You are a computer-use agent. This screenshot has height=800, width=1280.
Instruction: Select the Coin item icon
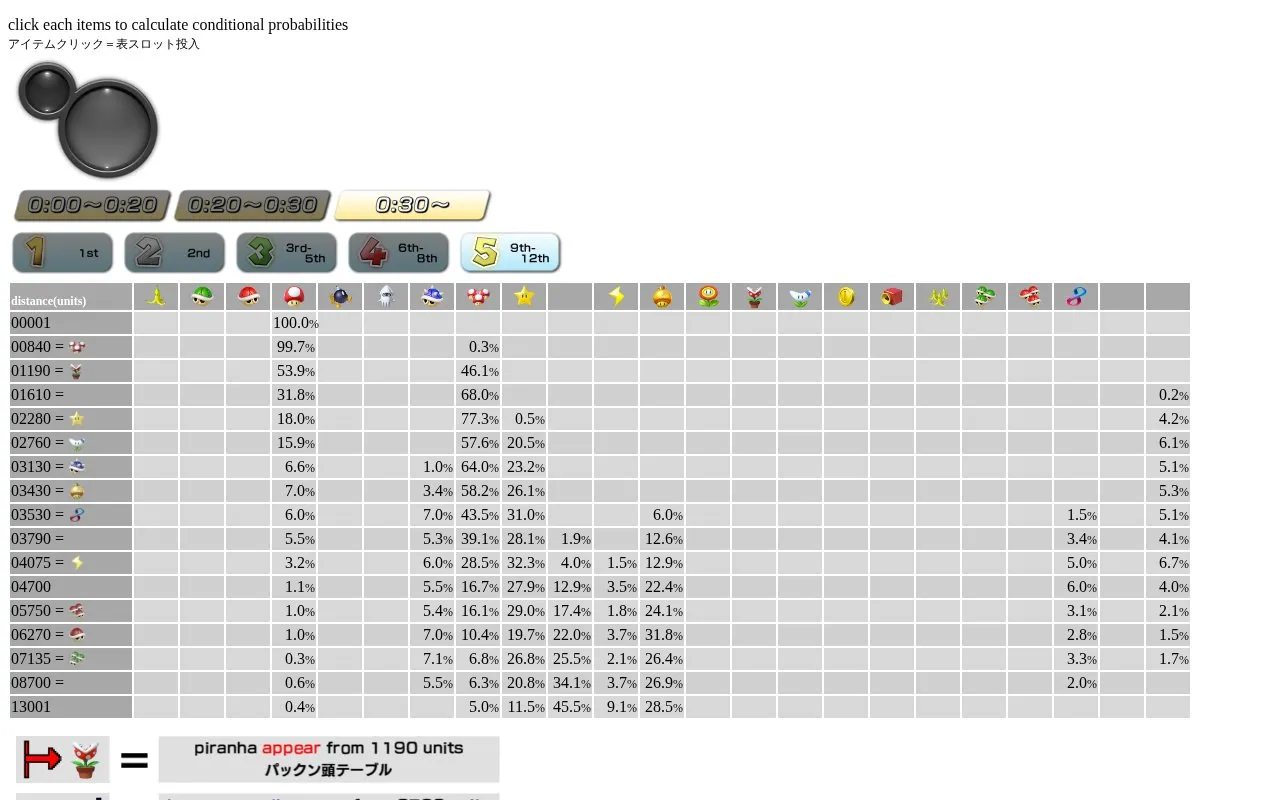click(846, 296)
